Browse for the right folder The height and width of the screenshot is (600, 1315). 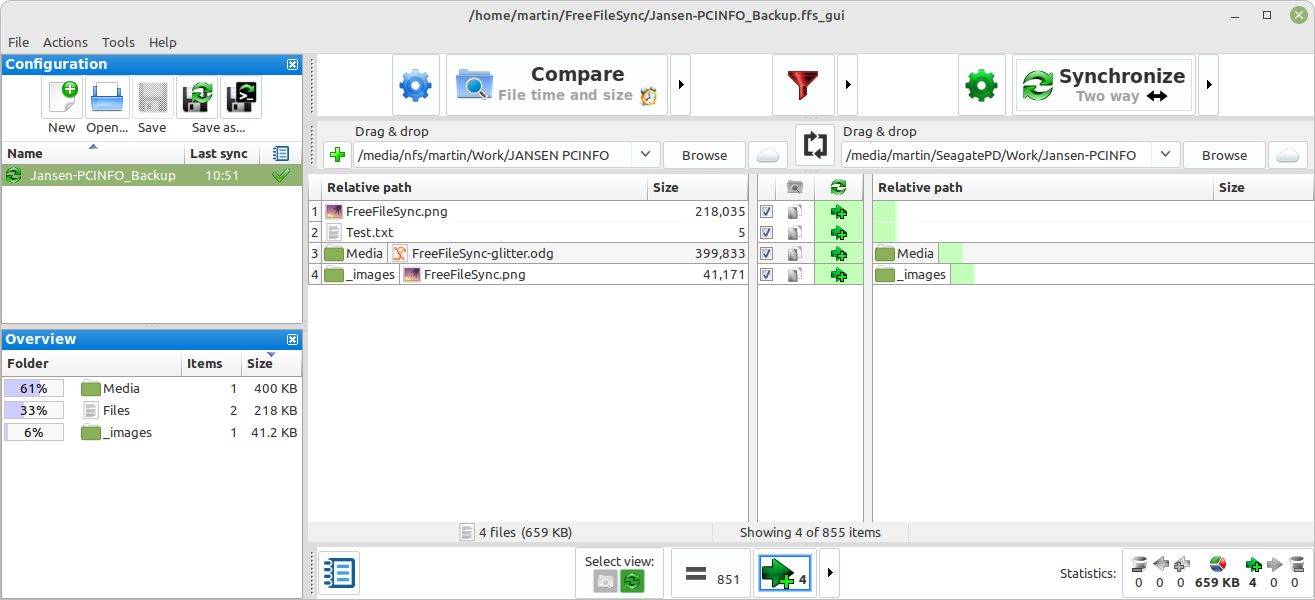1224,155
